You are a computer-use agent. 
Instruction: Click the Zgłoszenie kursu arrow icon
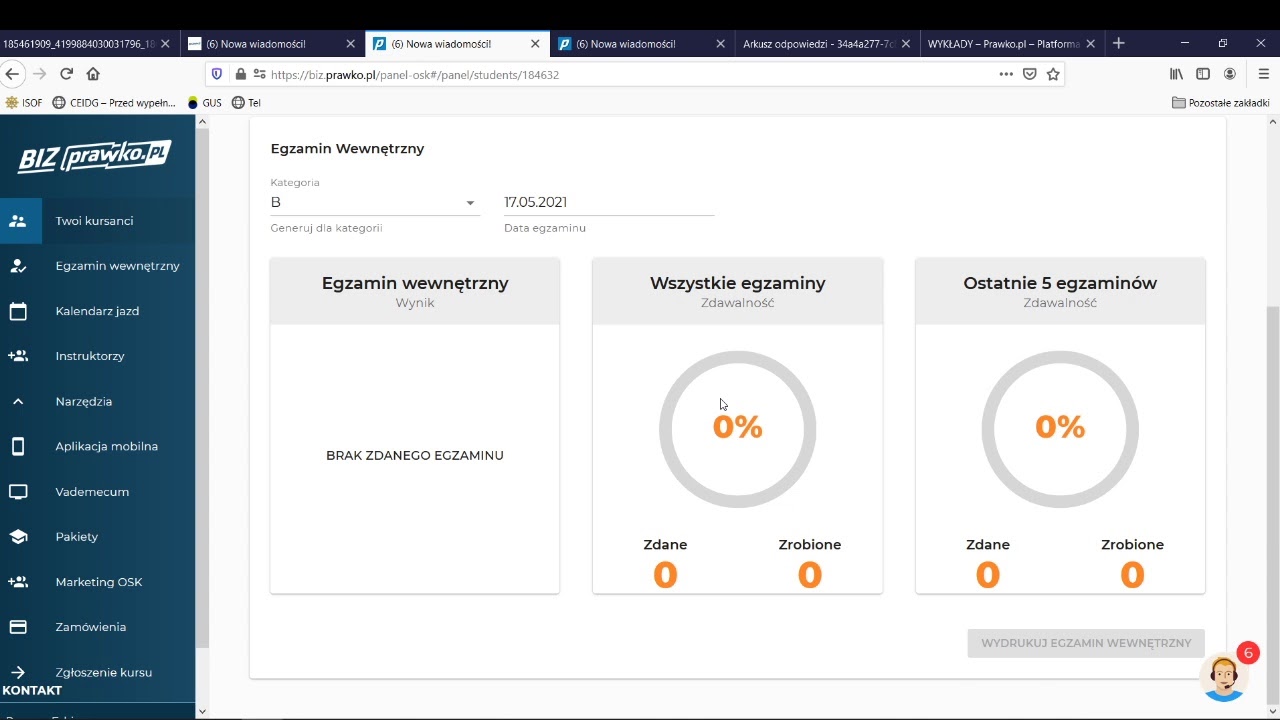[x=18, y=672]
